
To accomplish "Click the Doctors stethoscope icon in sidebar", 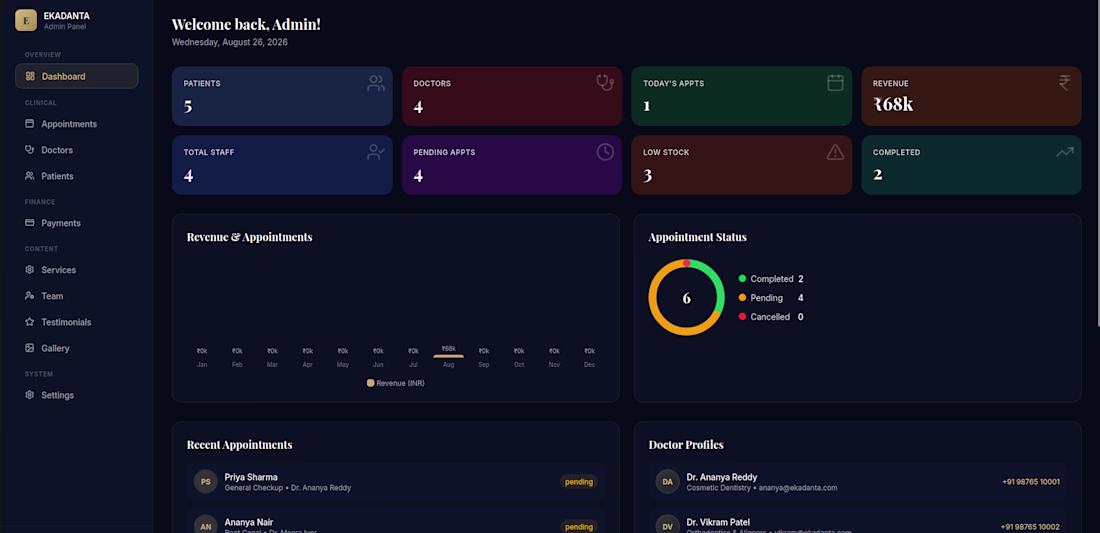I will (29, 149).
